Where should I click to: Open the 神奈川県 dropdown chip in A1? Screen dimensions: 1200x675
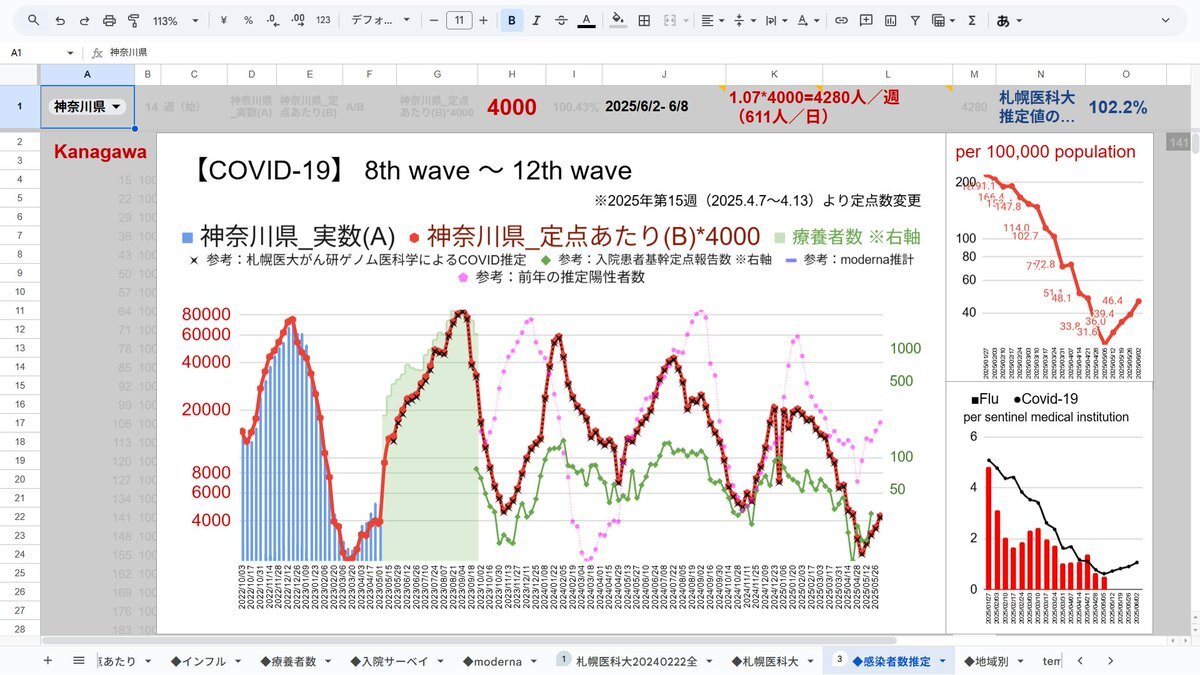click(88, 107)
